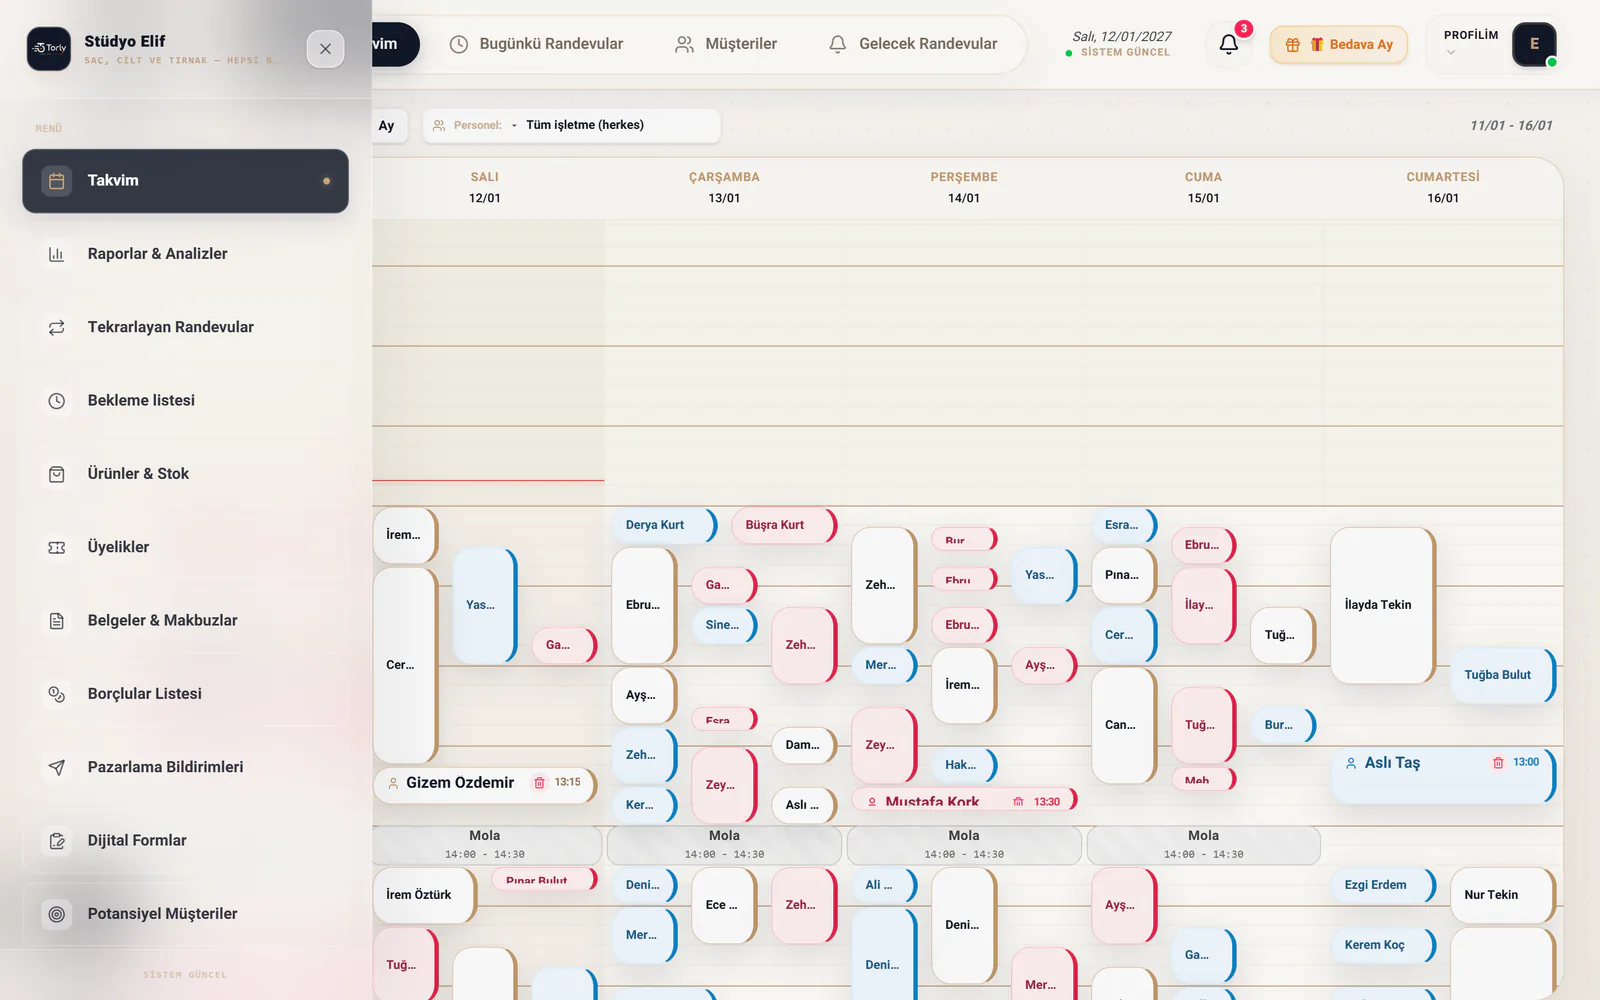Open the Ezgi Erdem appointment
This screenshot has width=1600, height=1000.
(1383, 885)
